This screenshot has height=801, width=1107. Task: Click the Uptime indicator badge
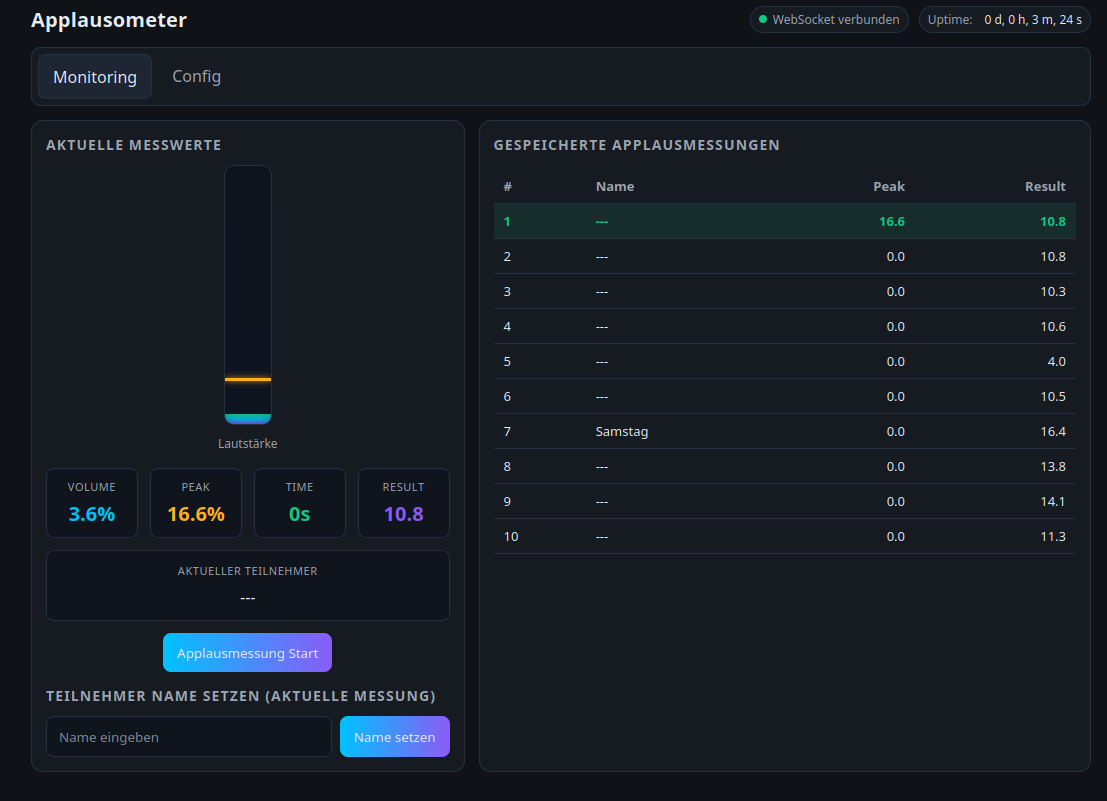pos(1004,19)
